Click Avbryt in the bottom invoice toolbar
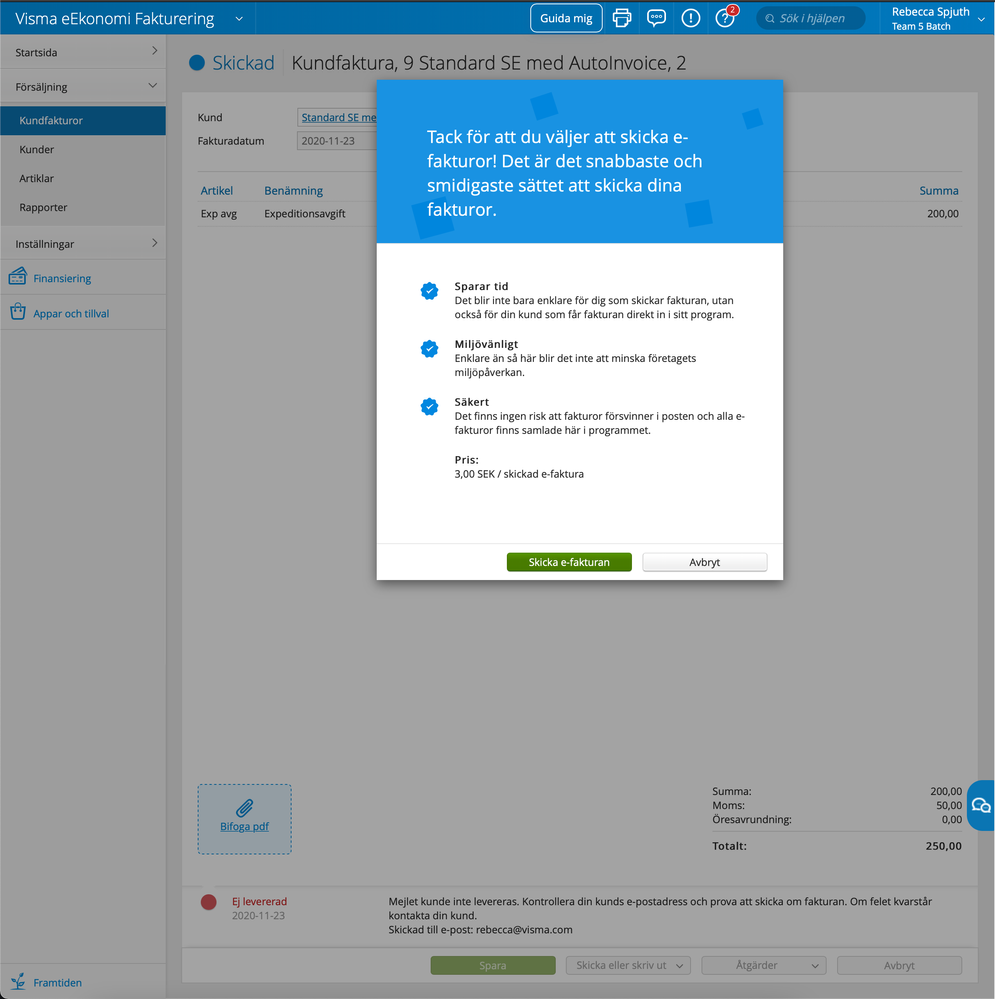The height and width of the screenshot is (999, 995). [x=899, y=965]
